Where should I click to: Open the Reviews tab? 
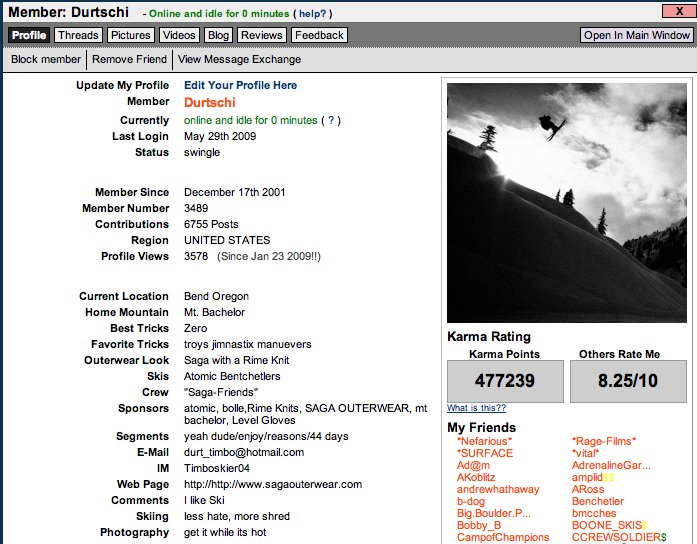click(262, 35)
